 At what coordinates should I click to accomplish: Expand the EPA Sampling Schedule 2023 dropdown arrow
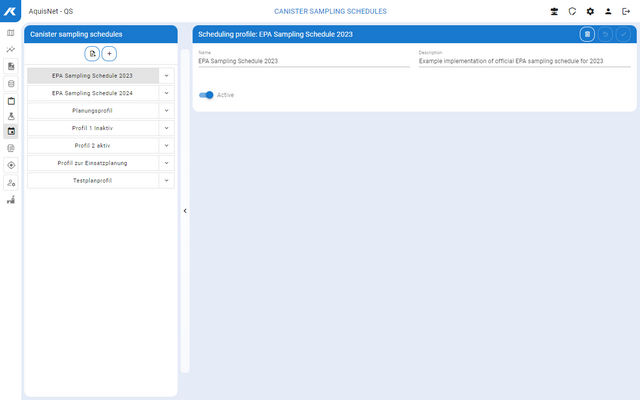pos(167,75)
